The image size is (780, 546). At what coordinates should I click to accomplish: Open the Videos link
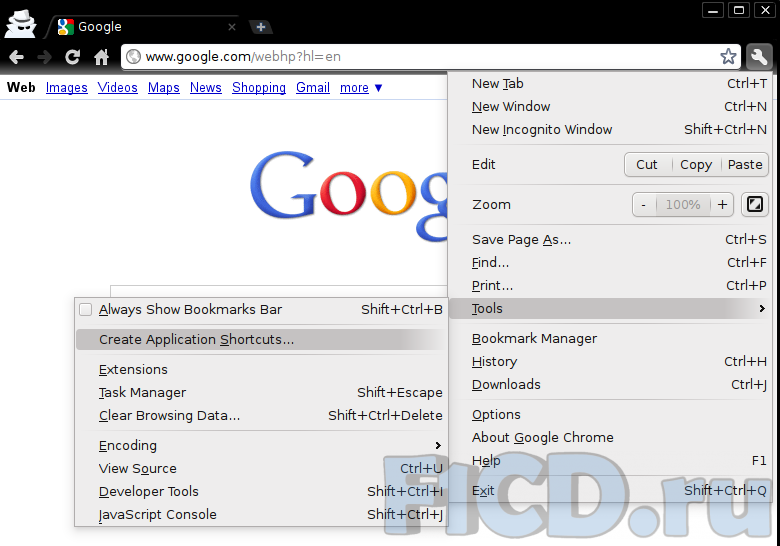(117, 88)
